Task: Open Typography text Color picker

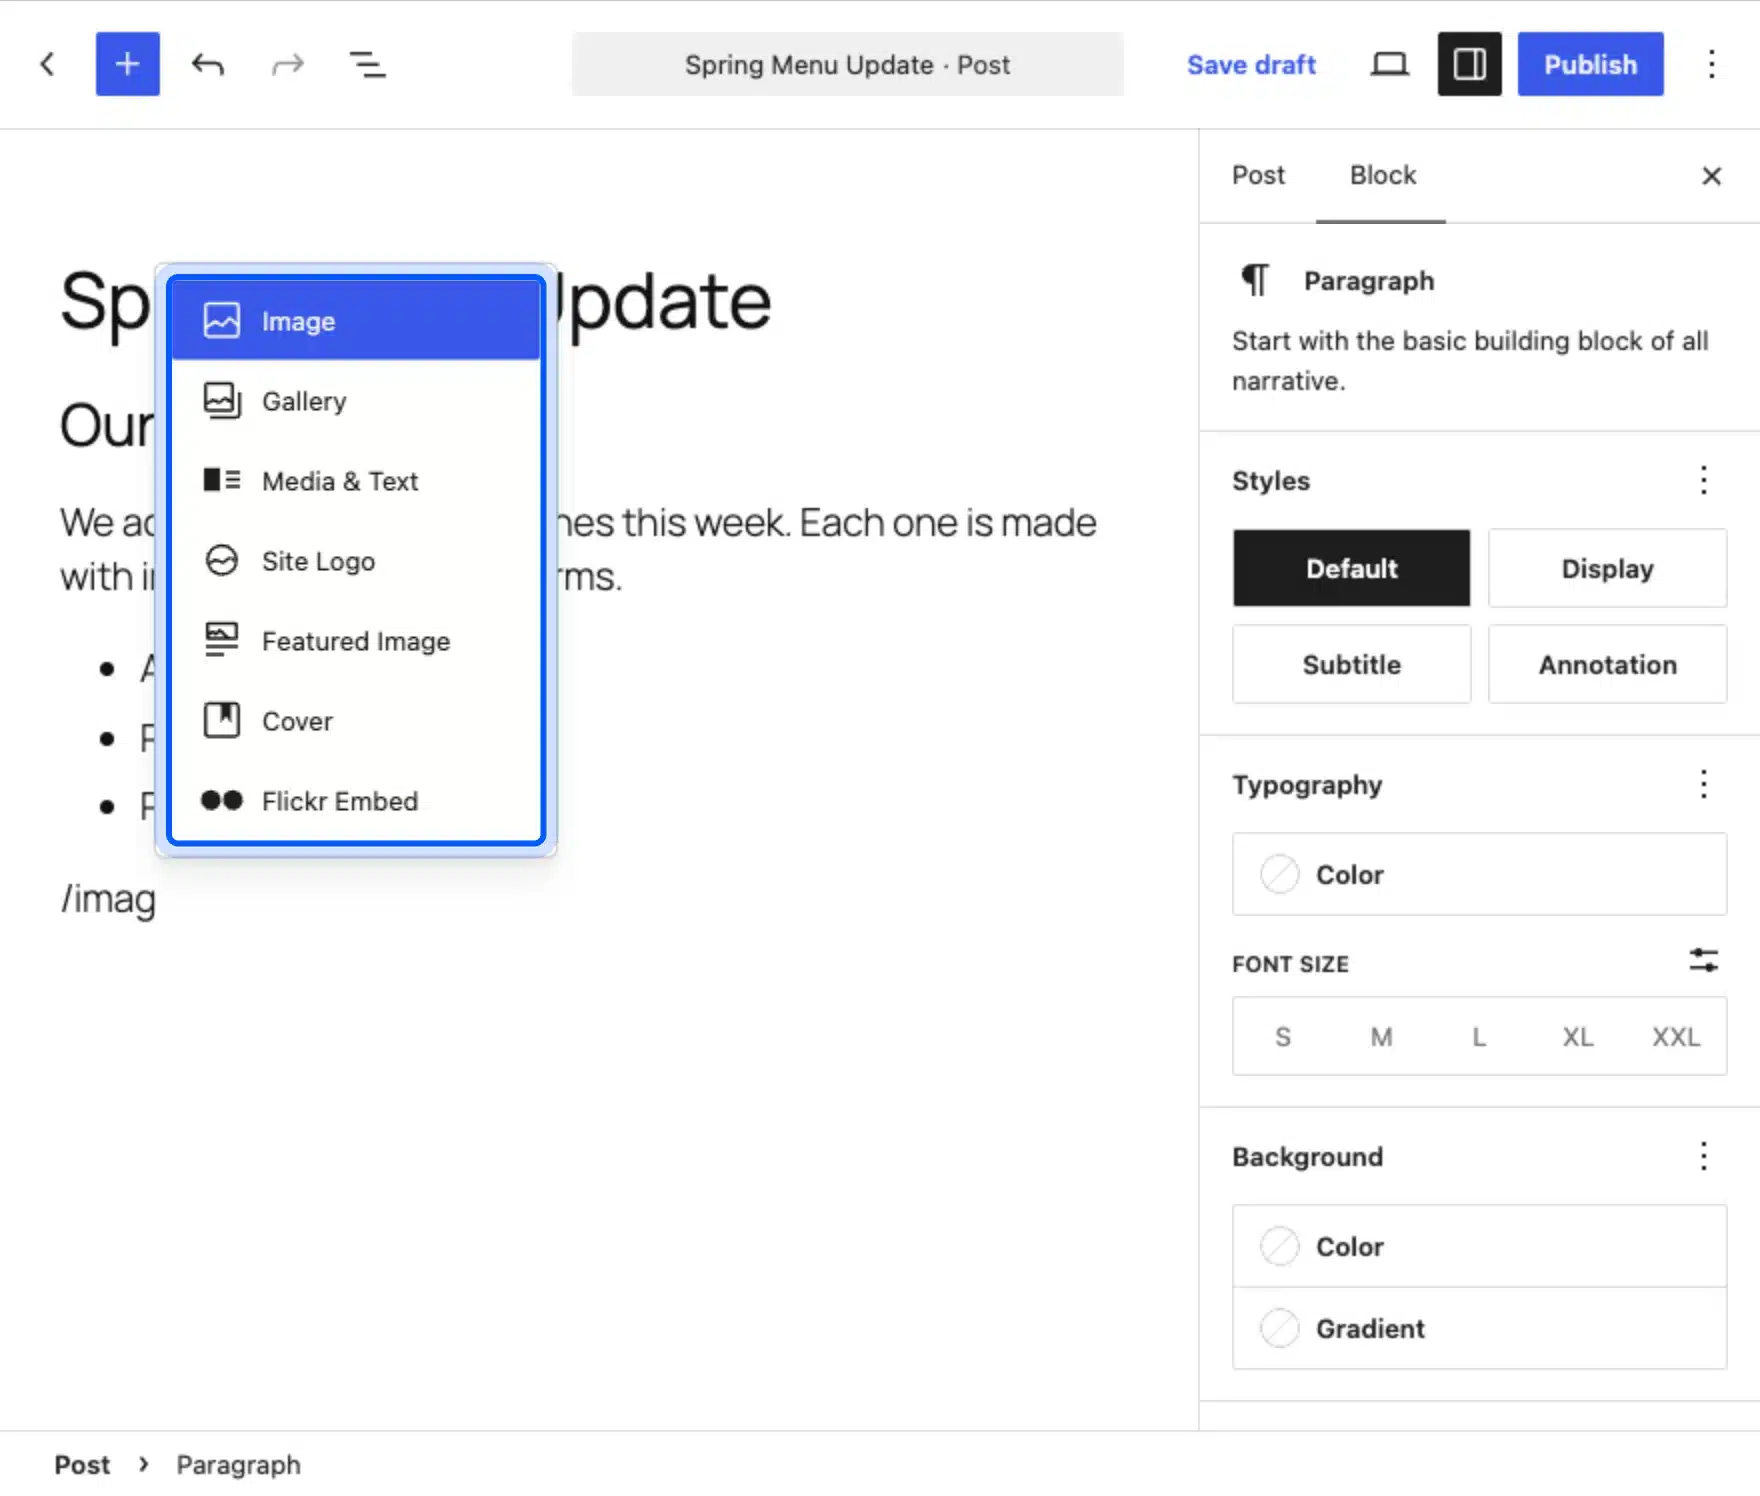Action: pos(1479,874)
